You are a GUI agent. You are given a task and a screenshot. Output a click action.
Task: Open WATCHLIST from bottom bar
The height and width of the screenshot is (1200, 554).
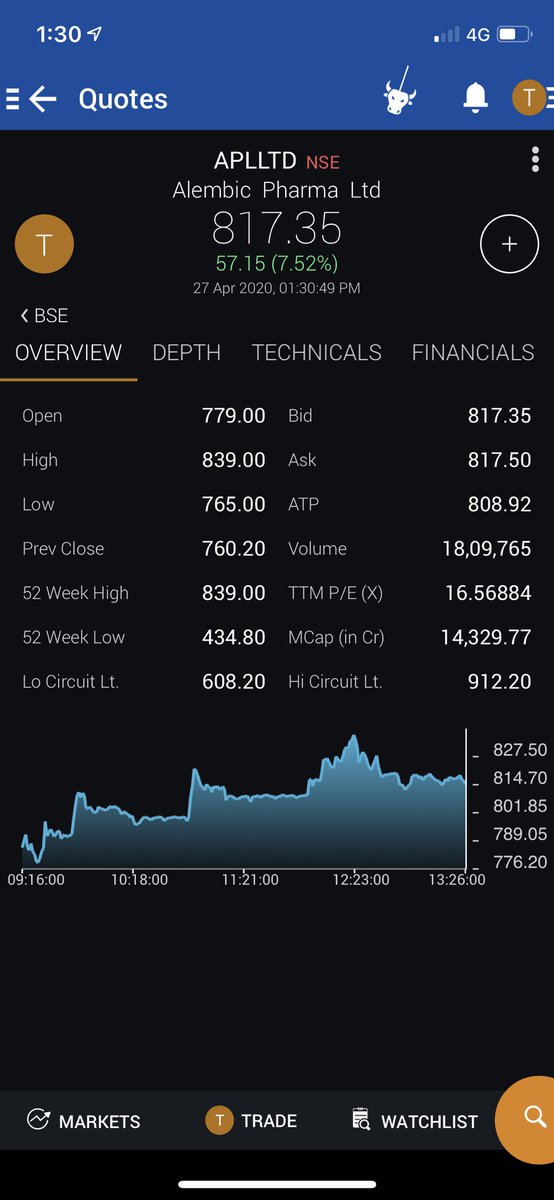[x=429, y=1121]
